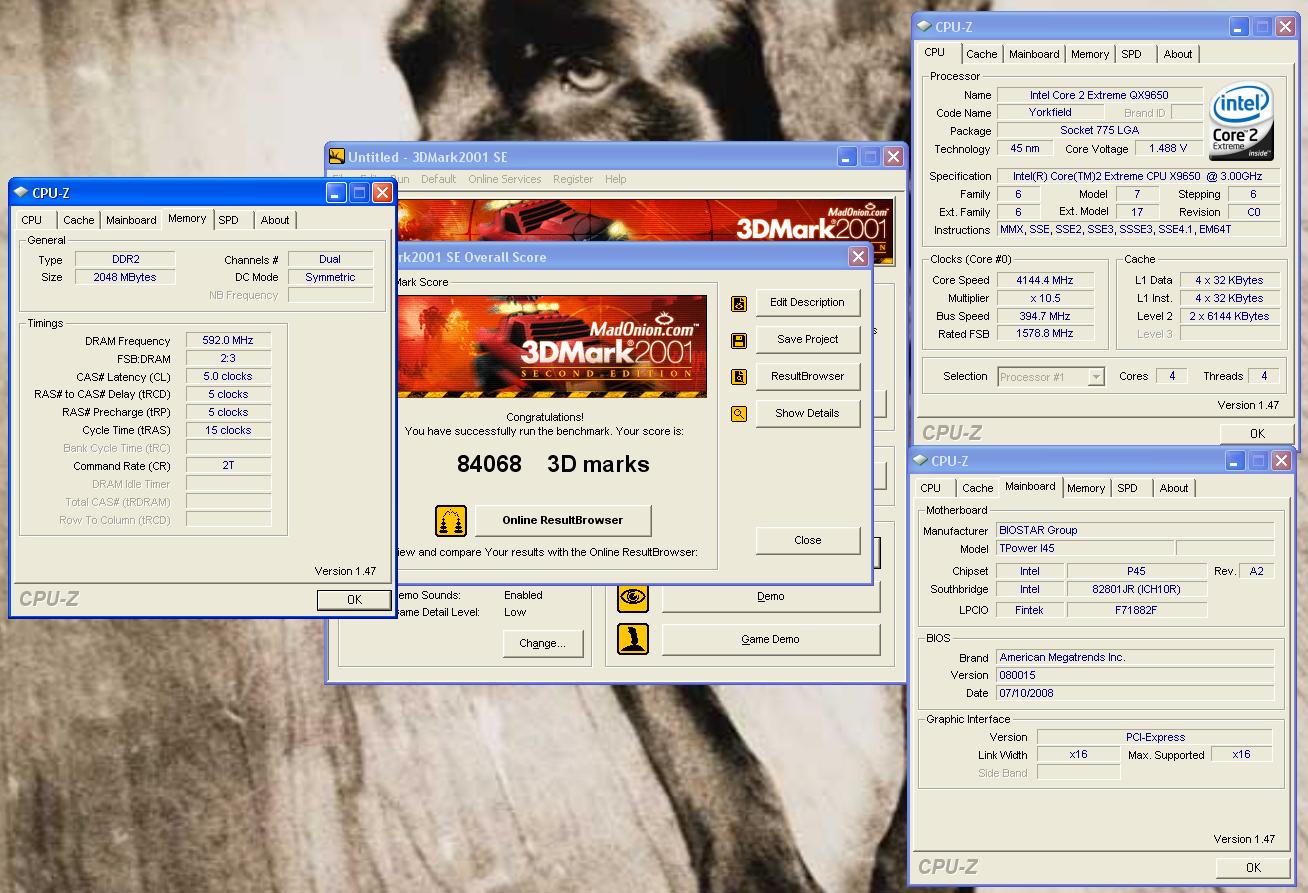This screenshot has width=1308, height=893.
Task: Click the Level 2 cache 2 x 6144 KBytes field
Action: tap(1229, 316)
